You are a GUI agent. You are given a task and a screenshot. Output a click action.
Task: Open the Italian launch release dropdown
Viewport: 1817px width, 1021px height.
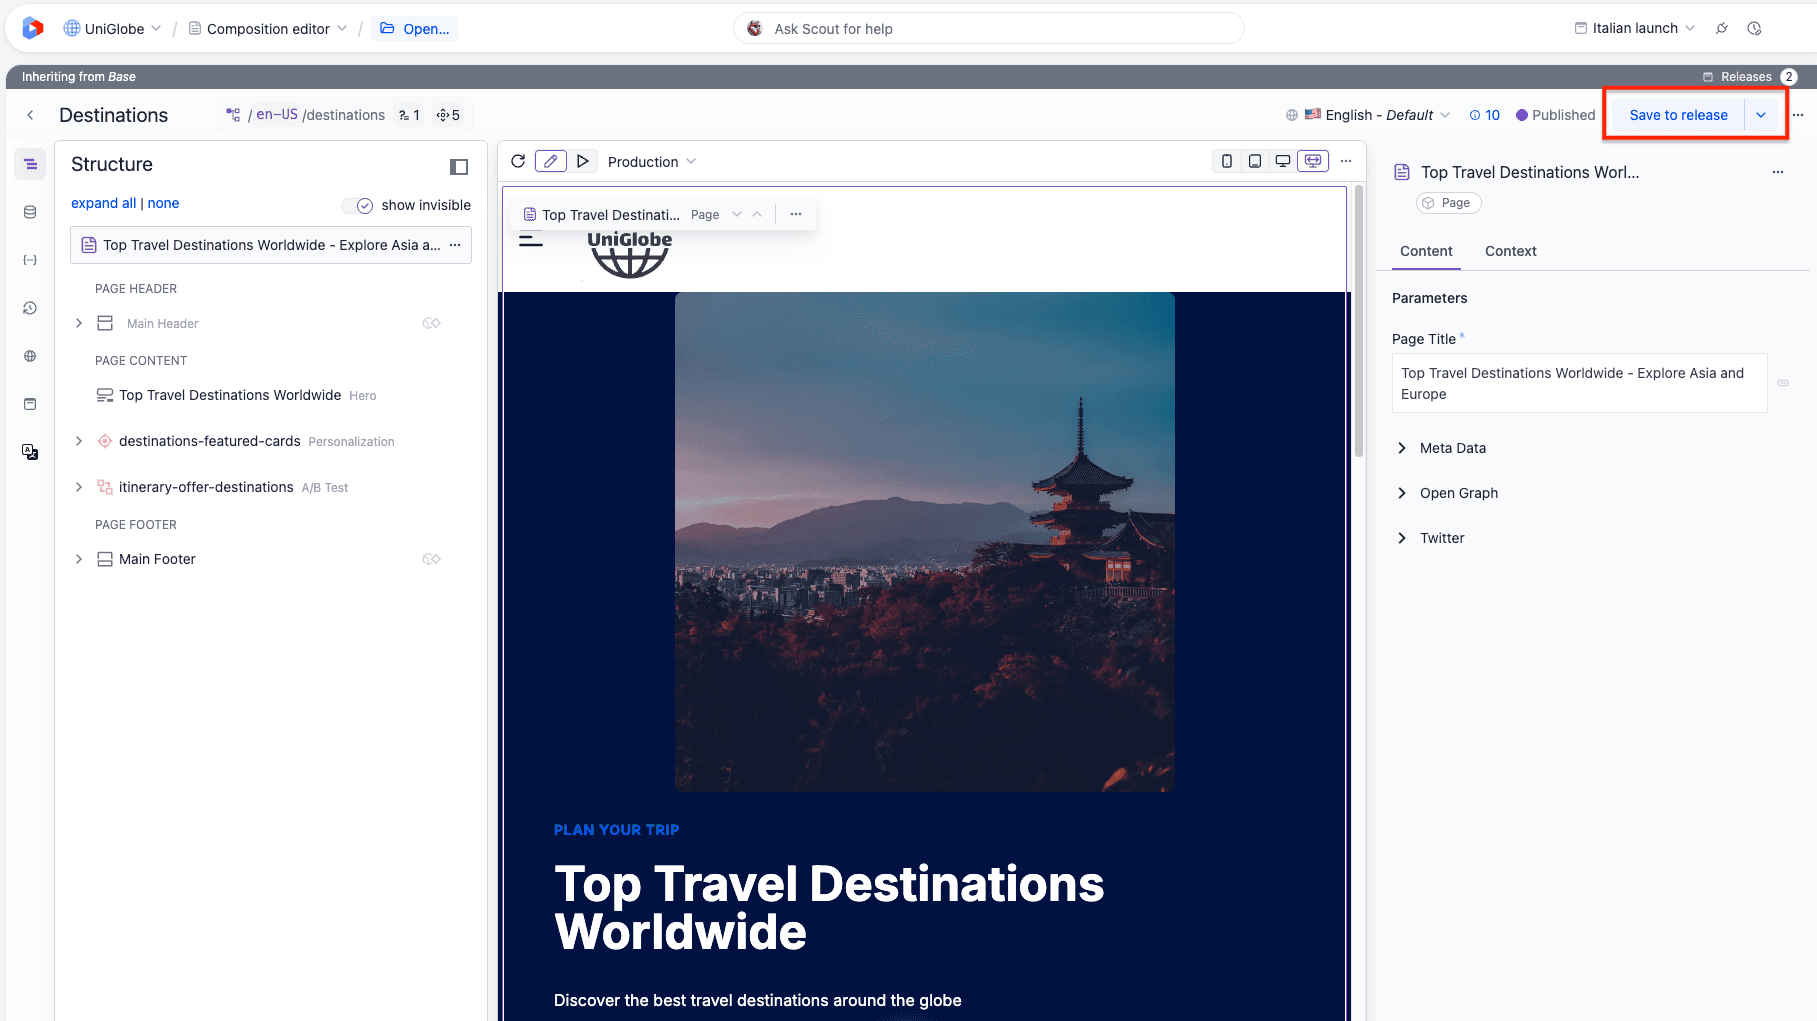coord(1635,28)
